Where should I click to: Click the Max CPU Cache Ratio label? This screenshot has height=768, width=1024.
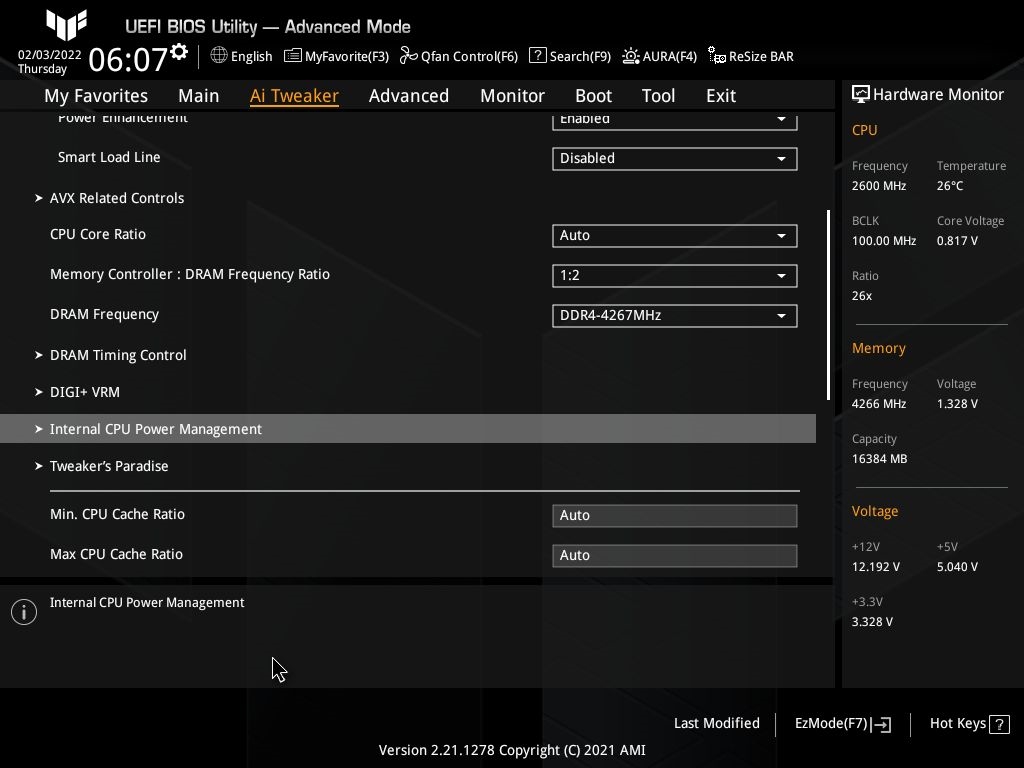(116, 554)
